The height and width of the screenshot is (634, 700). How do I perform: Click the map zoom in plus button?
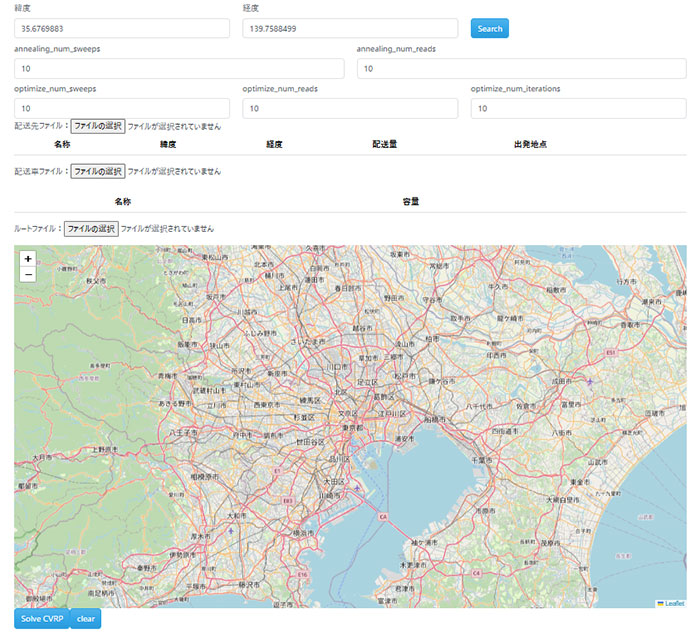click(27, 258)
